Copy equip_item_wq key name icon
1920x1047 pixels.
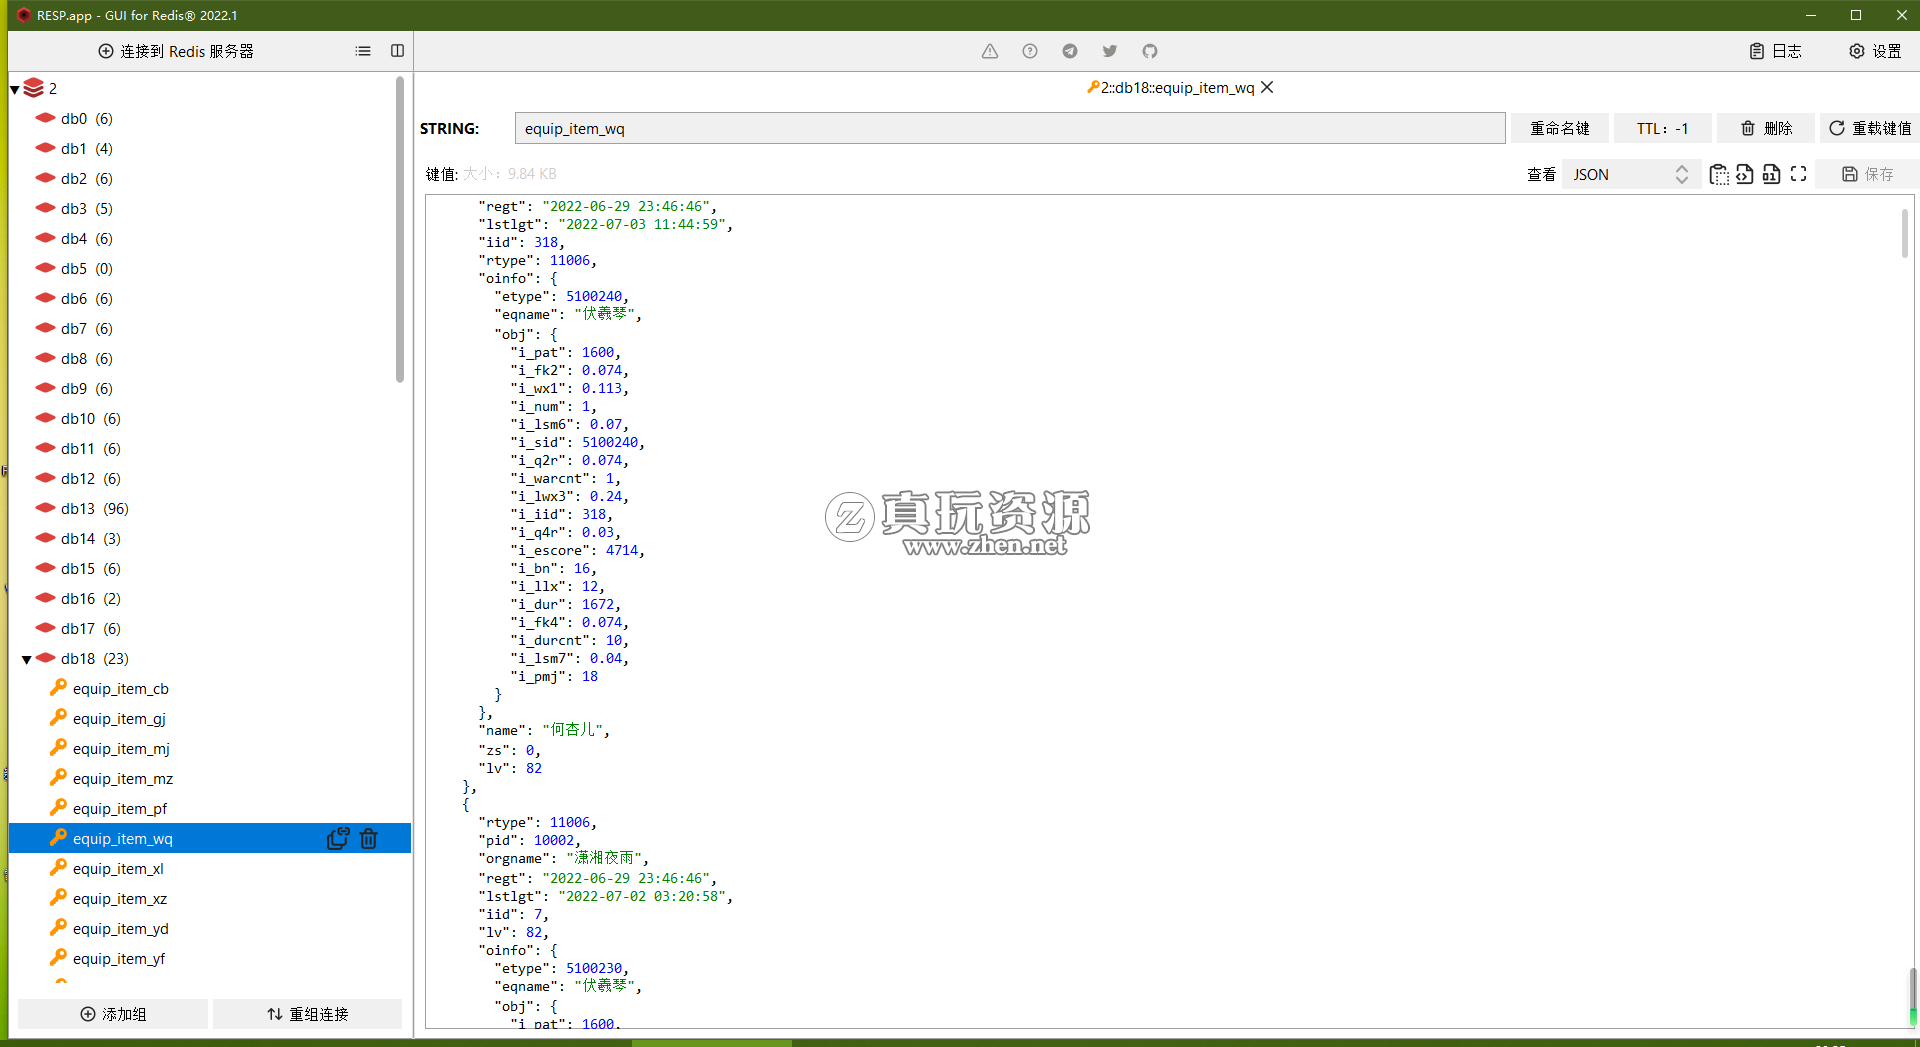338,838
